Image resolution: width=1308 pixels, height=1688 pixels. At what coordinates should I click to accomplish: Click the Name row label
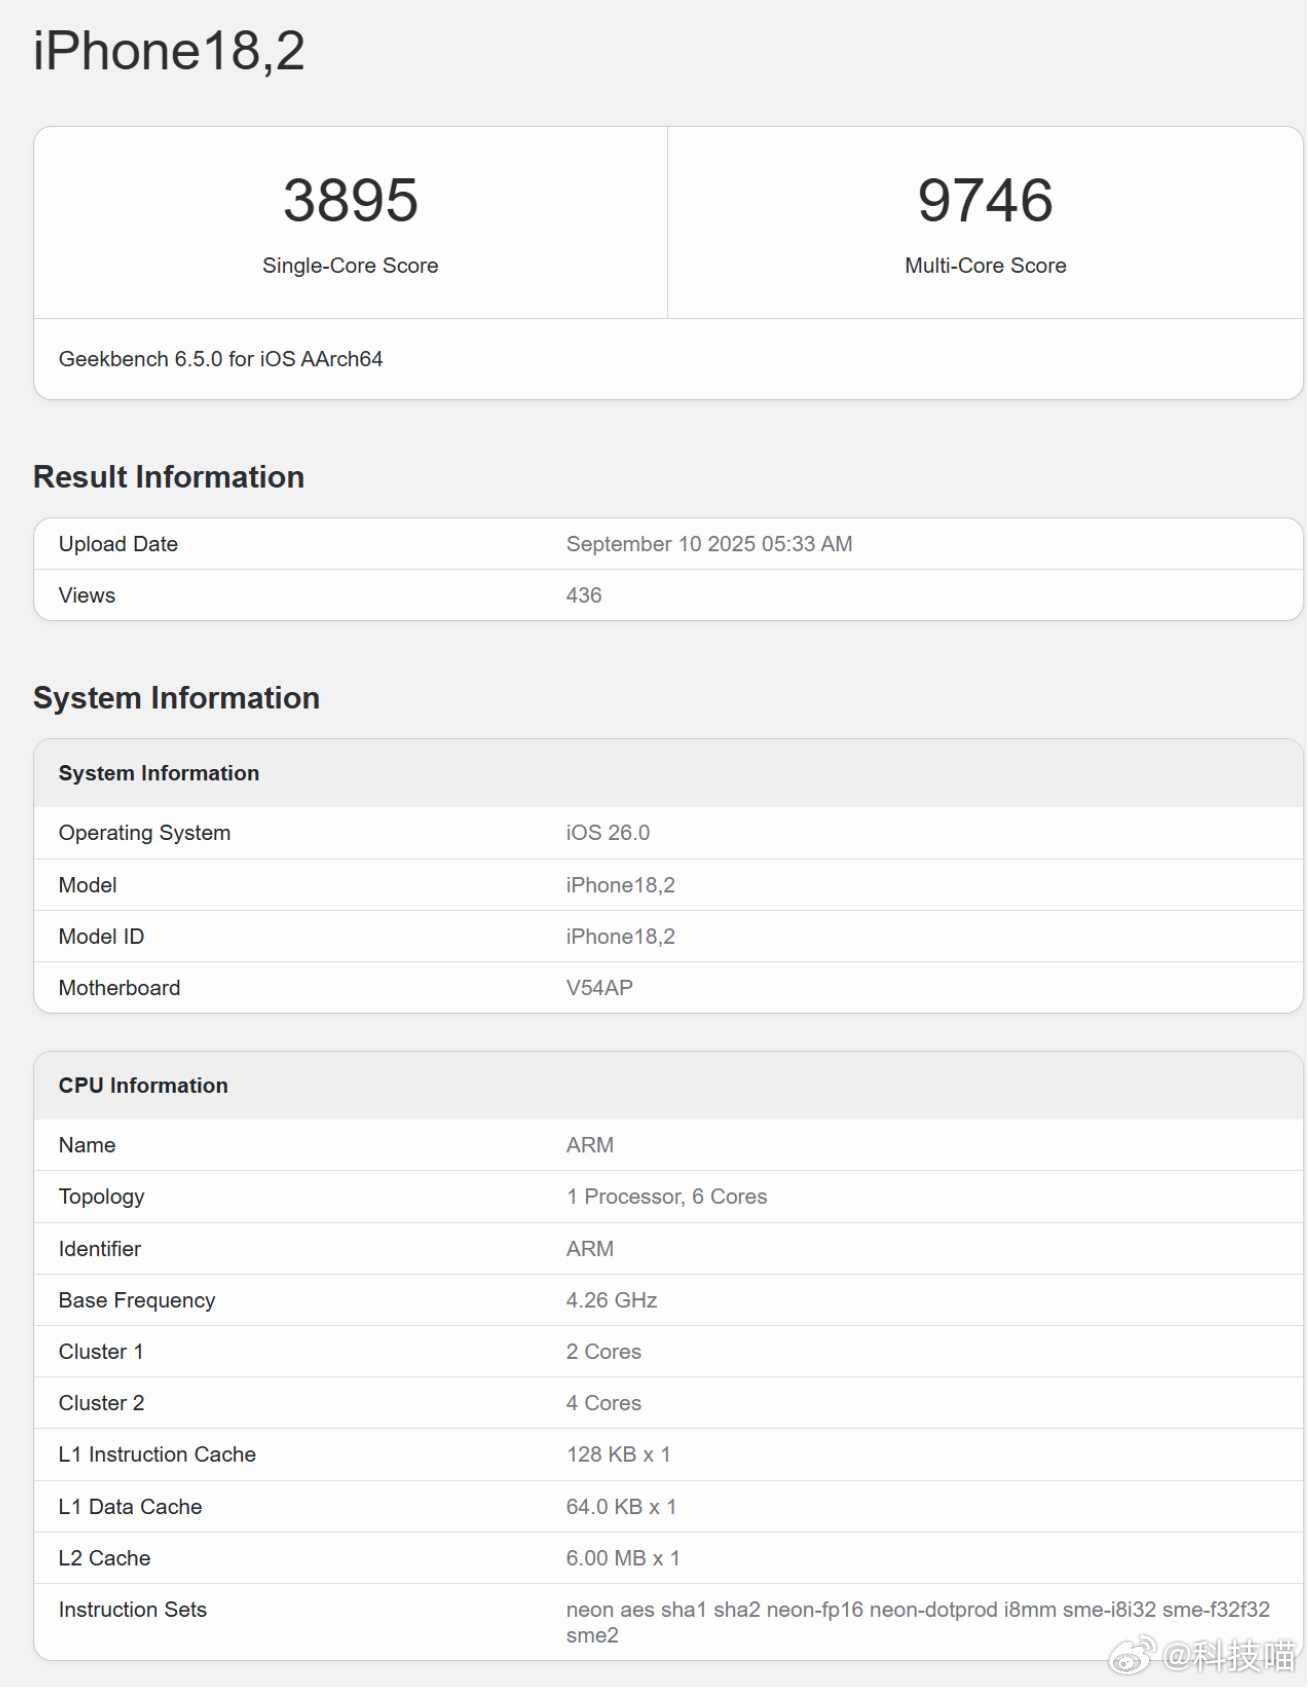[87, 1145]
